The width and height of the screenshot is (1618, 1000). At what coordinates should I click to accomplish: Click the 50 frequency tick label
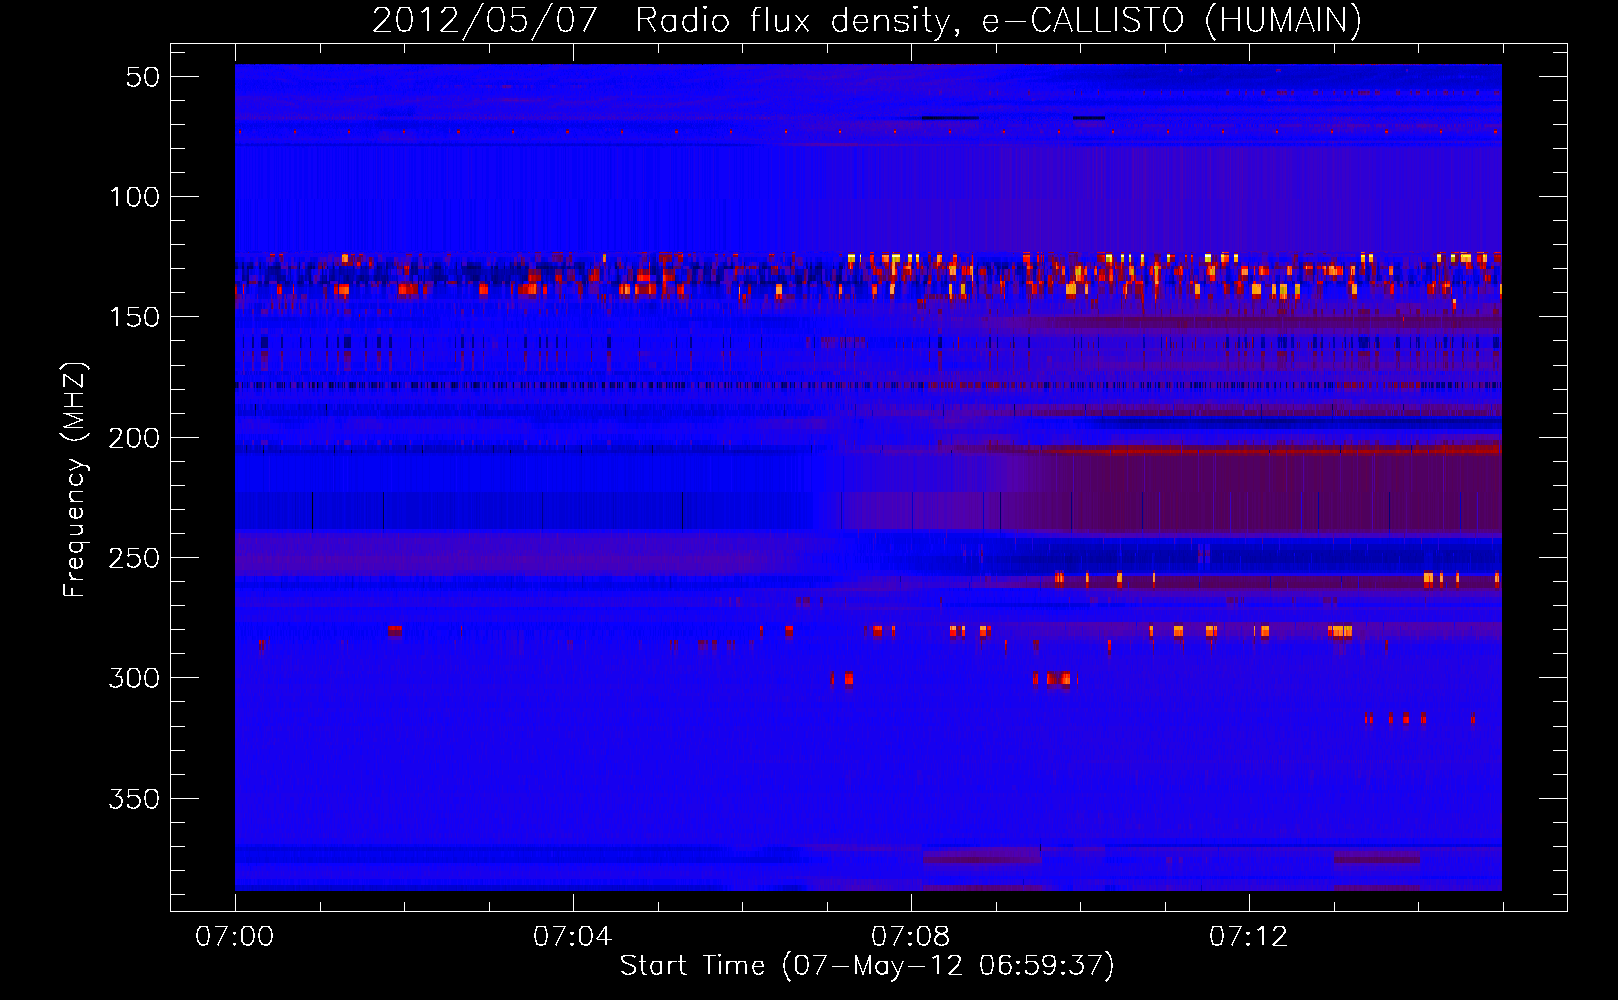pyautogui.click(x=143, y=77)
